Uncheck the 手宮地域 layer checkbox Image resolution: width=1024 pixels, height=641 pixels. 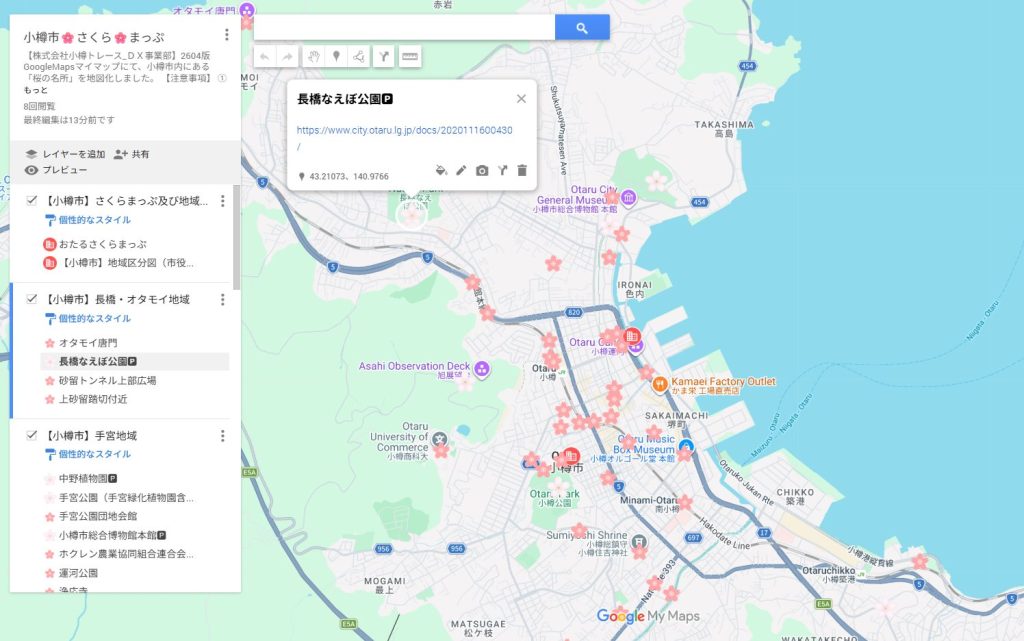pyautogui.click(x=31, y=435)
